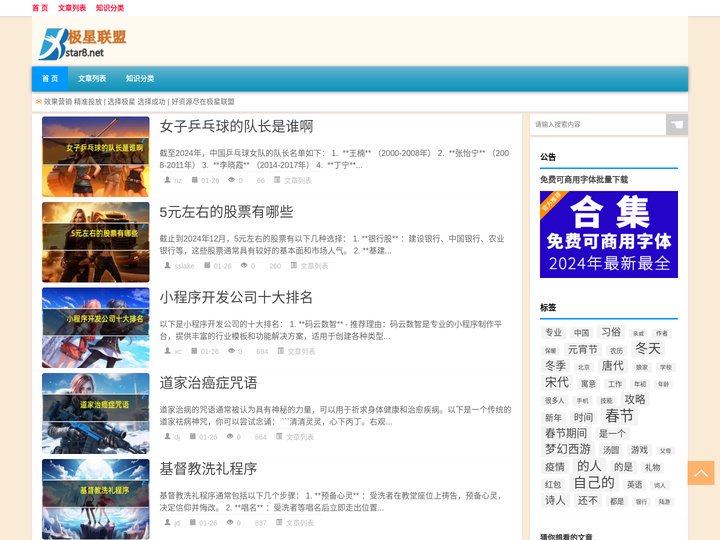The image size is (720, 540).
Task: Click the date icon under 女子乒乓球的队长是谁啊
Action: click(194, 180)
